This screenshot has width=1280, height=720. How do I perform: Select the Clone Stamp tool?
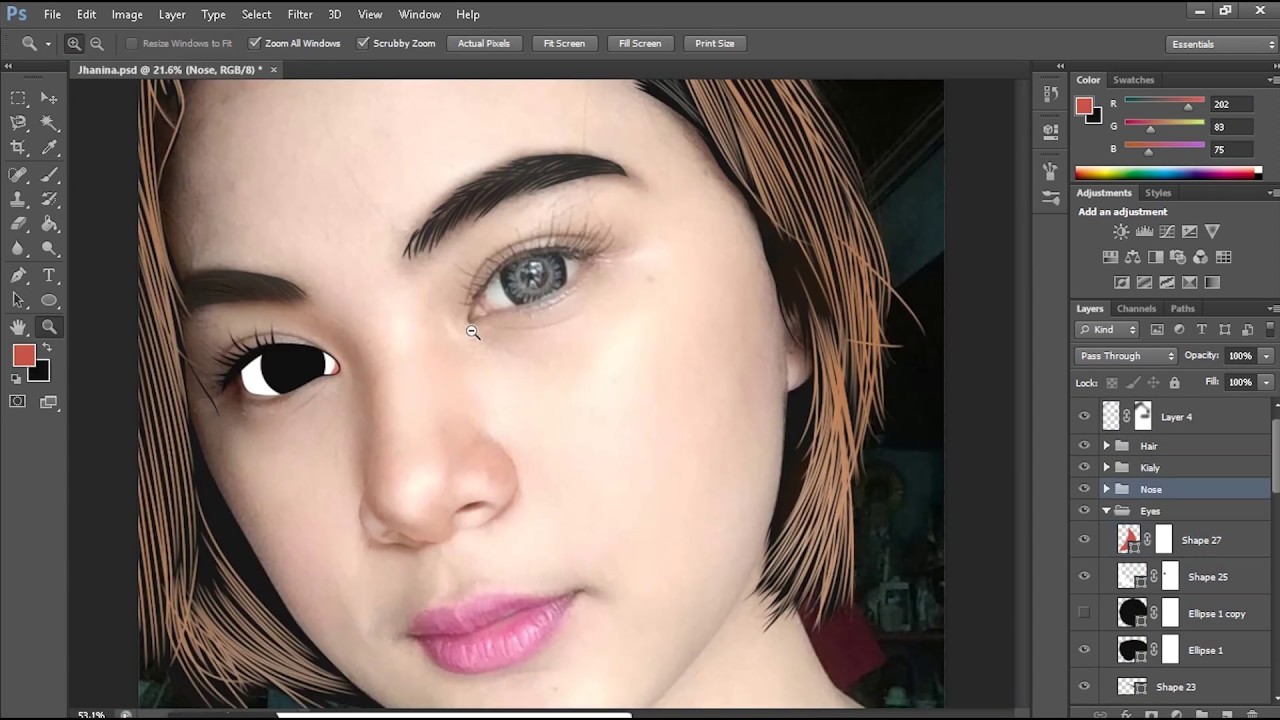pyautogui.click(x=18, y=200)
